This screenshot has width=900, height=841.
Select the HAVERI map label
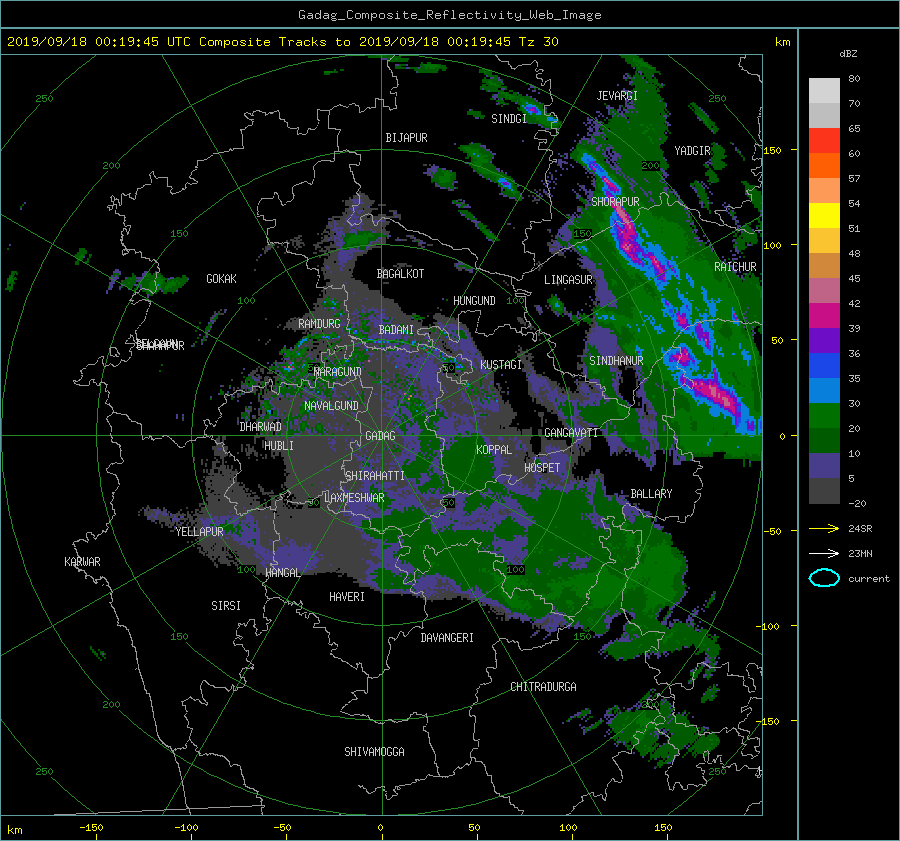tap(347, 596)
